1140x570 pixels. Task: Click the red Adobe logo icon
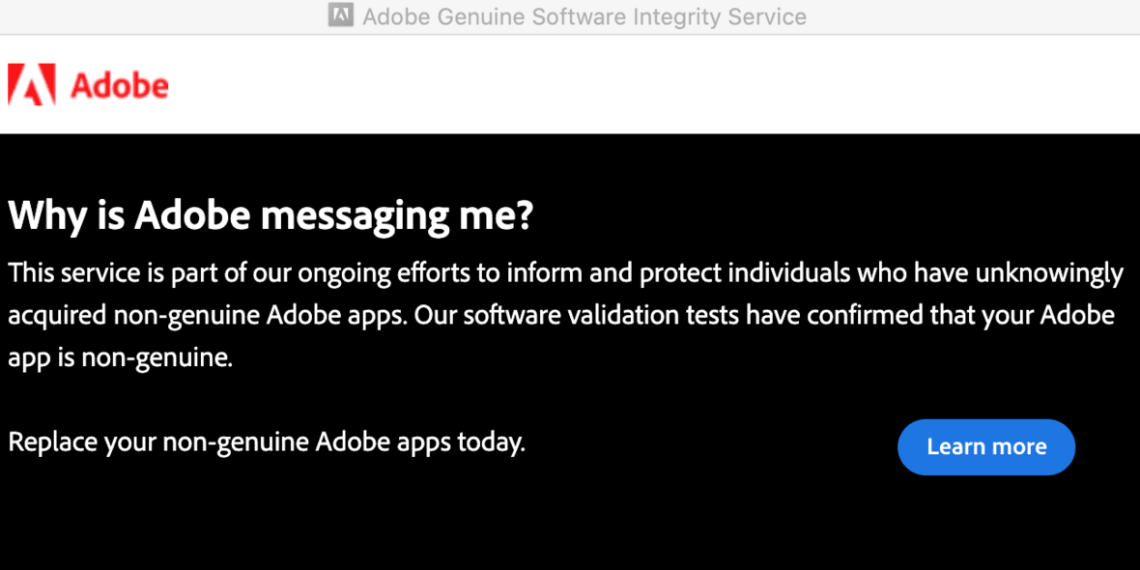pyautogui.click(x=31, y=85)
